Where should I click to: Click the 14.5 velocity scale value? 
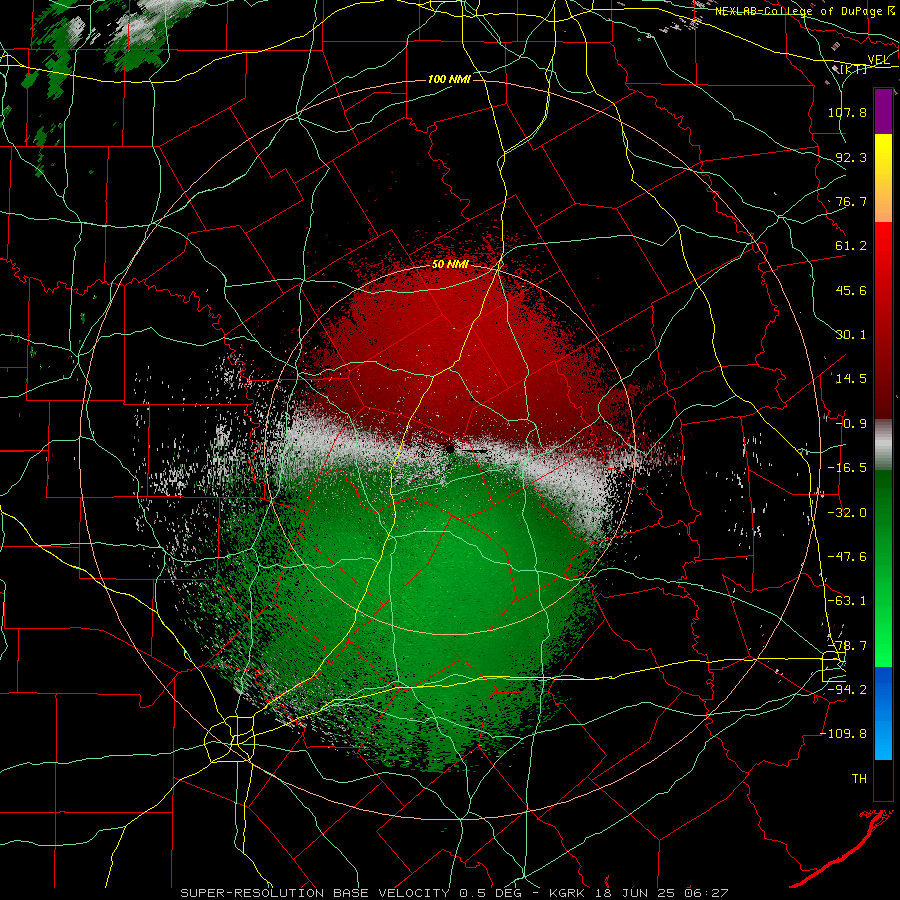[x=851, y=379]
